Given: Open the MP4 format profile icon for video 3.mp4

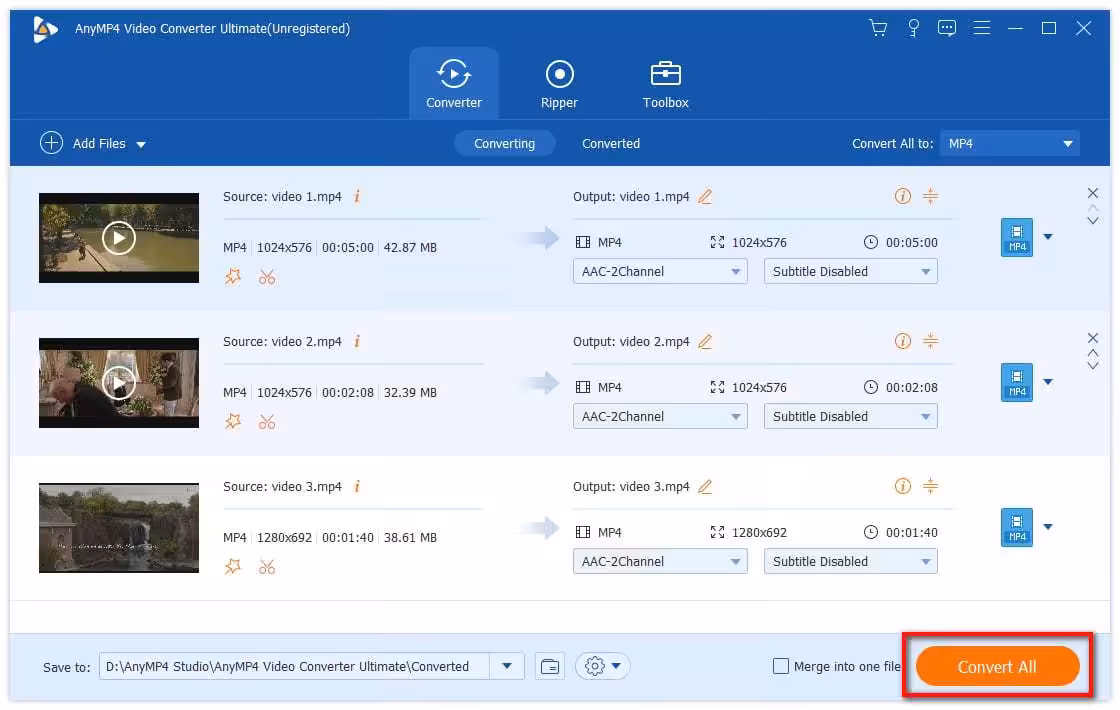Looking at the screenshot, I should [1017, 527].
